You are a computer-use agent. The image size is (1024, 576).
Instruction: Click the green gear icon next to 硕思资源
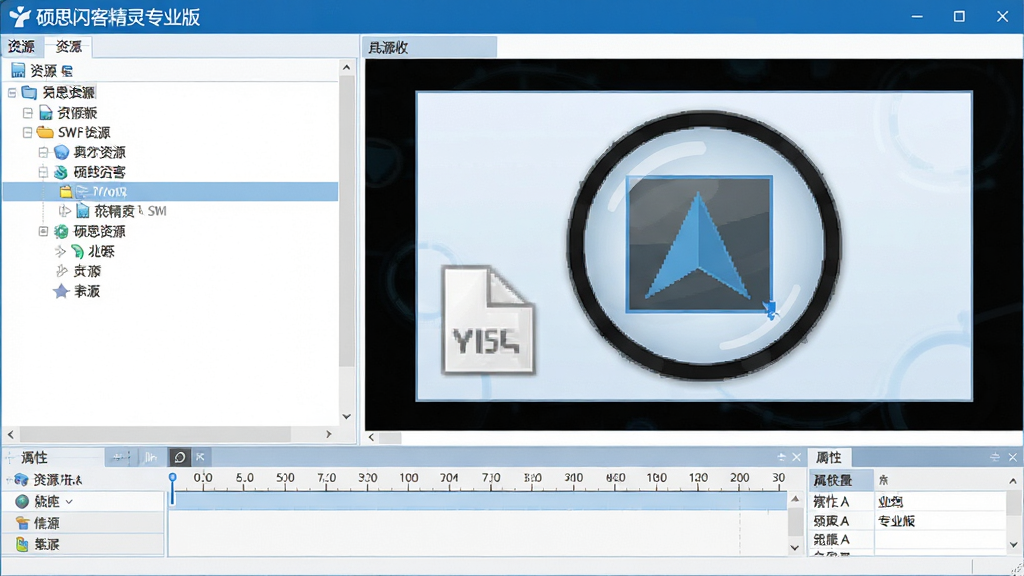pyautogui.click(x=61, y=231)
